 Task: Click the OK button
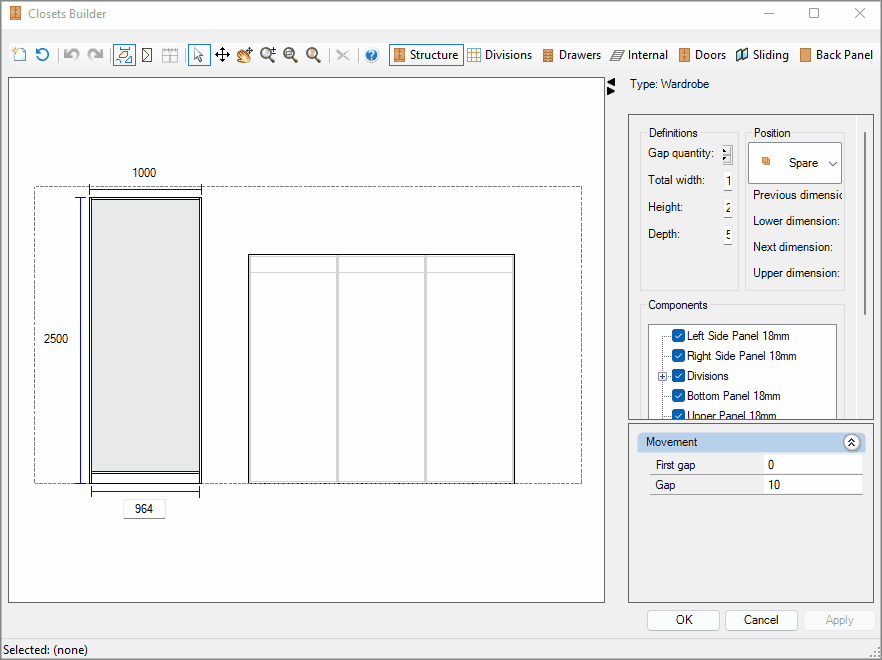(683, 620)
